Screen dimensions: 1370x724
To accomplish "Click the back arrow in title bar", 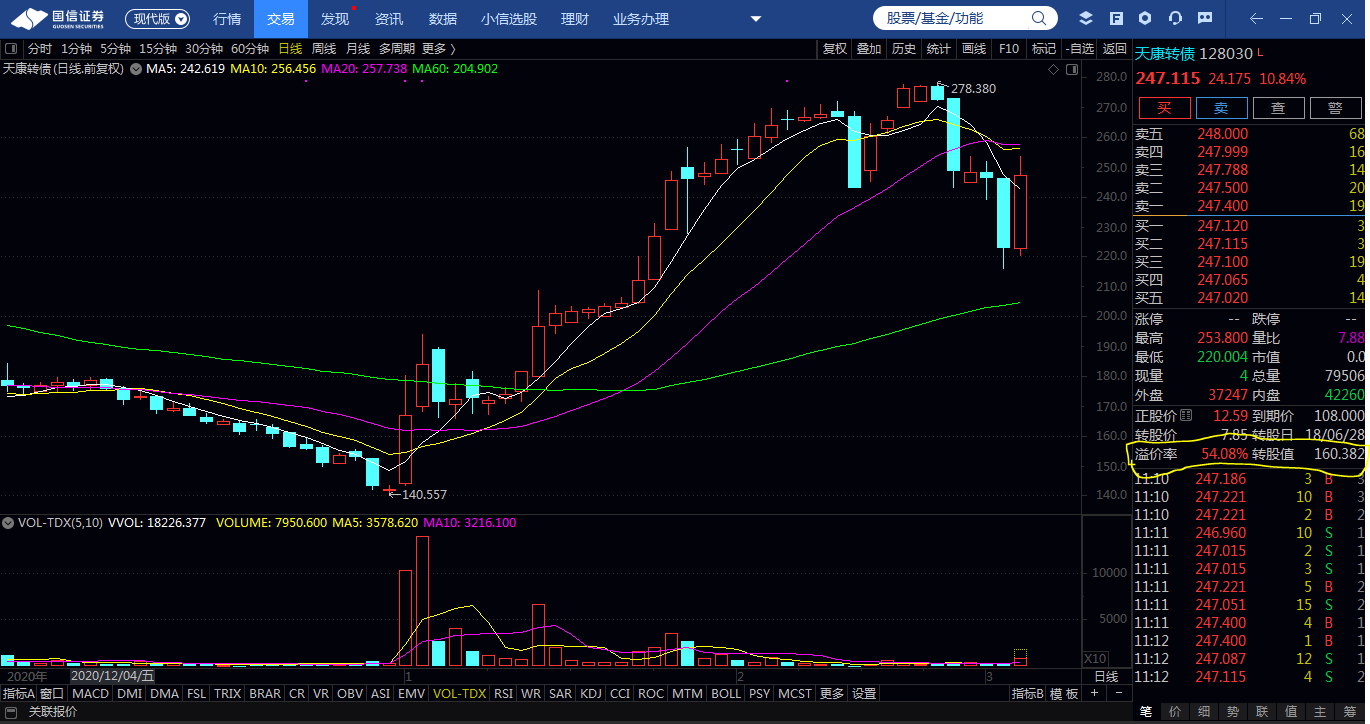I will 1256,19.
